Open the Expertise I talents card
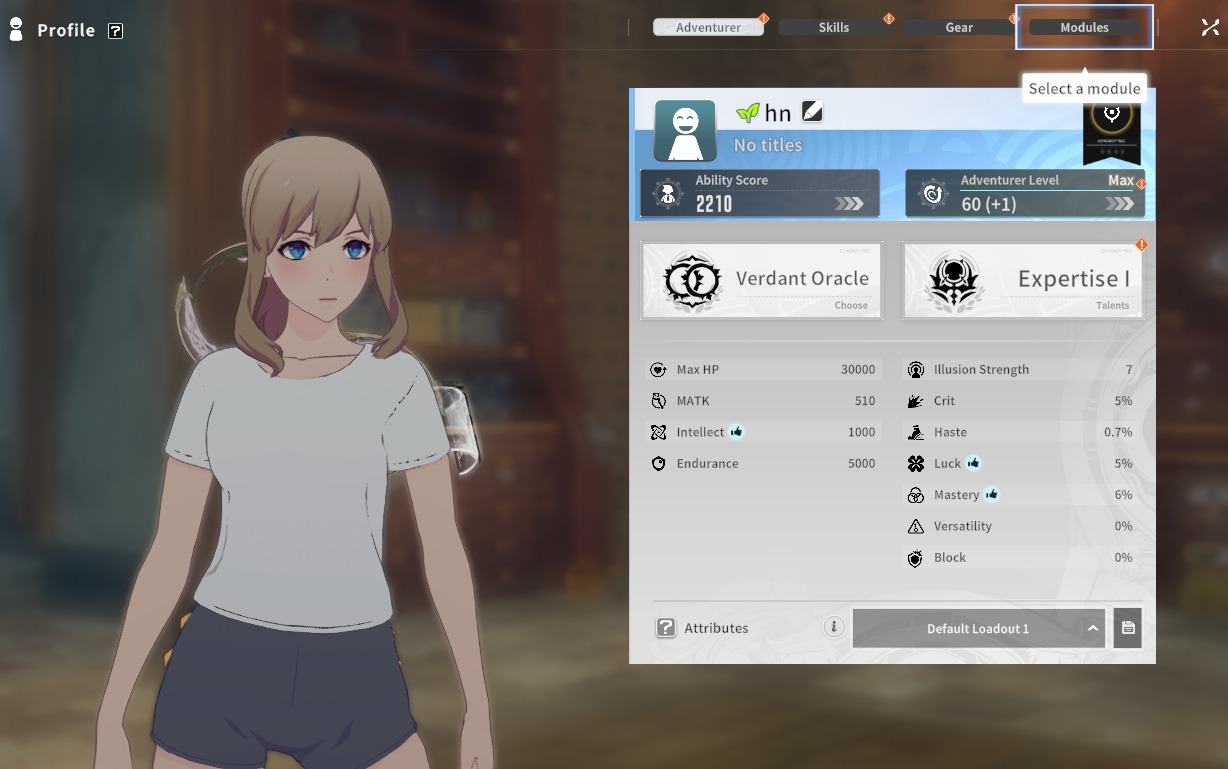 pos(1023,281)
